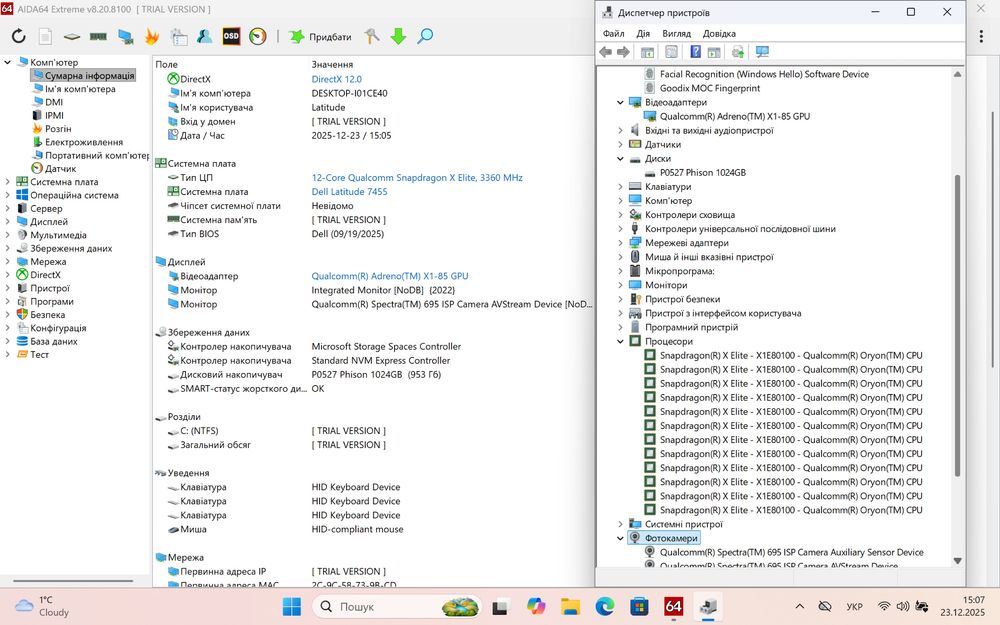Viewport: 1000px width, 625px height.
Task: Expand the Мультимедіа node in AIDA64 tree
Action: pyautogui.click(x=8, y=235)
